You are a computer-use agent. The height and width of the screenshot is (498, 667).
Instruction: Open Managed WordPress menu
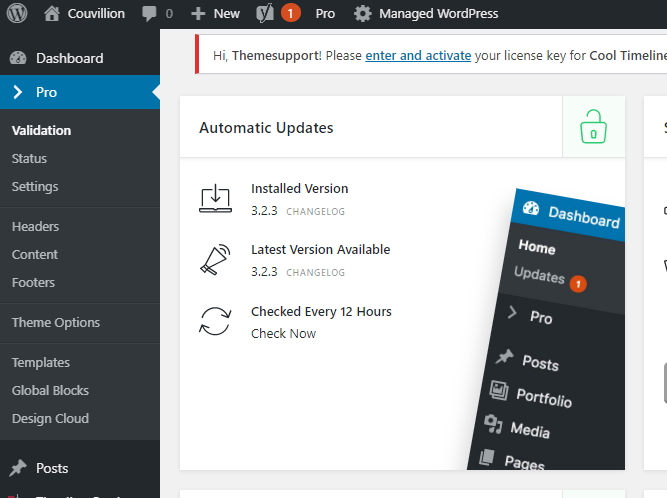tap(439, 14)
